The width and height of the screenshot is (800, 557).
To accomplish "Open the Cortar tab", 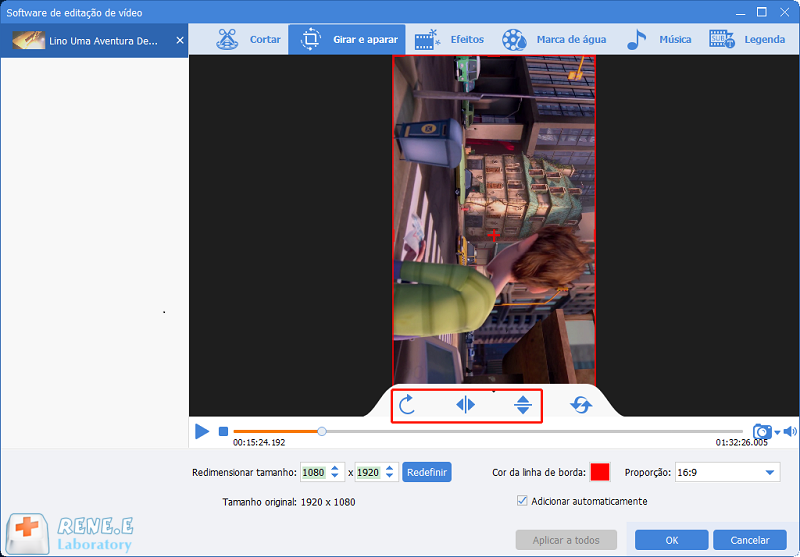I will pos(248,39).
